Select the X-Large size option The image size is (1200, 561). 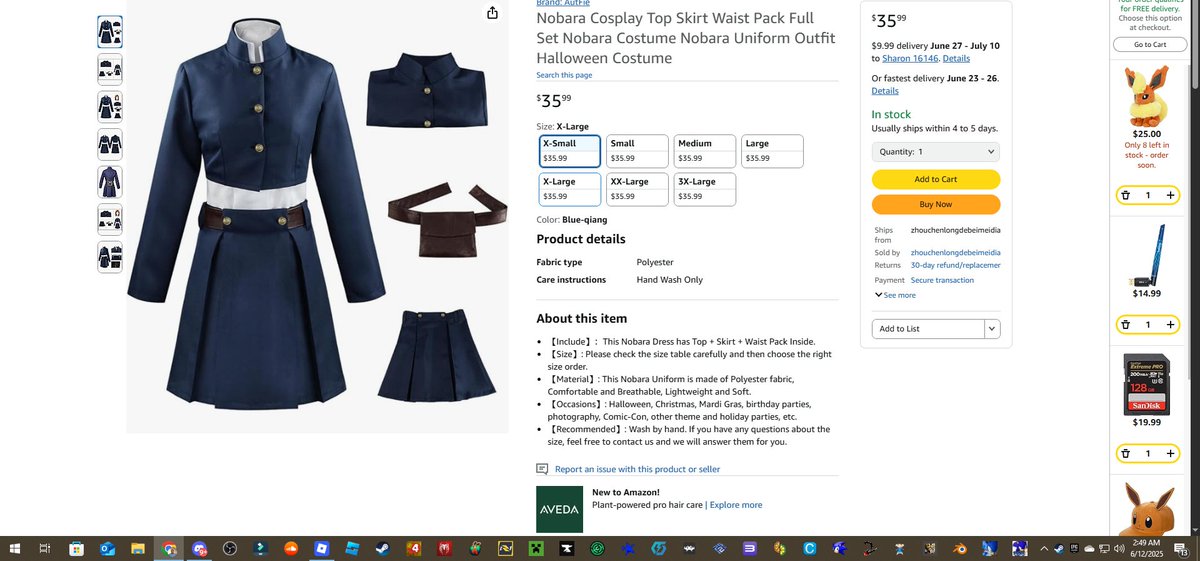570,189
